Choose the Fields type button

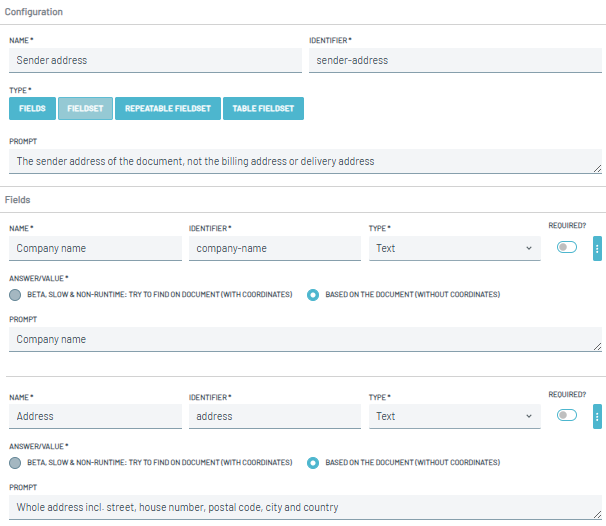click(x=31, y=108)
